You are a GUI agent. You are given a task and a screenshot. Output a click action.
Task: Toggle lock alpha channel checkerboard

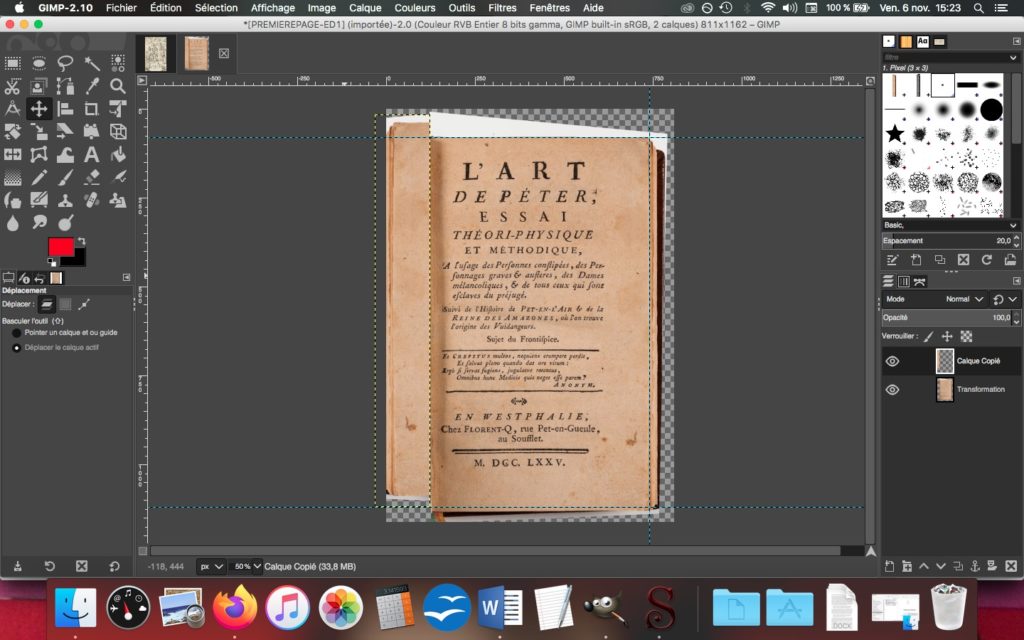(966, 336)
